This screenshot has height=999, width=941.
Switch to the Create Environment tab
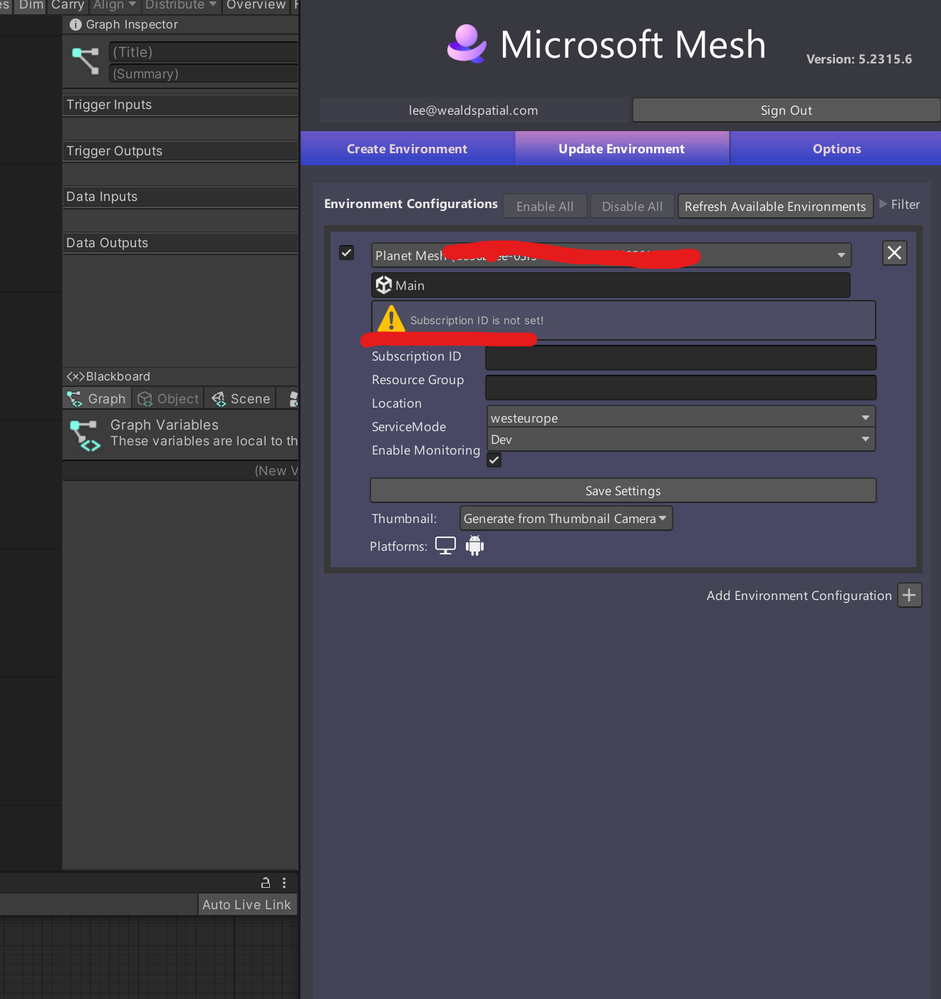(x=407, y=148)
